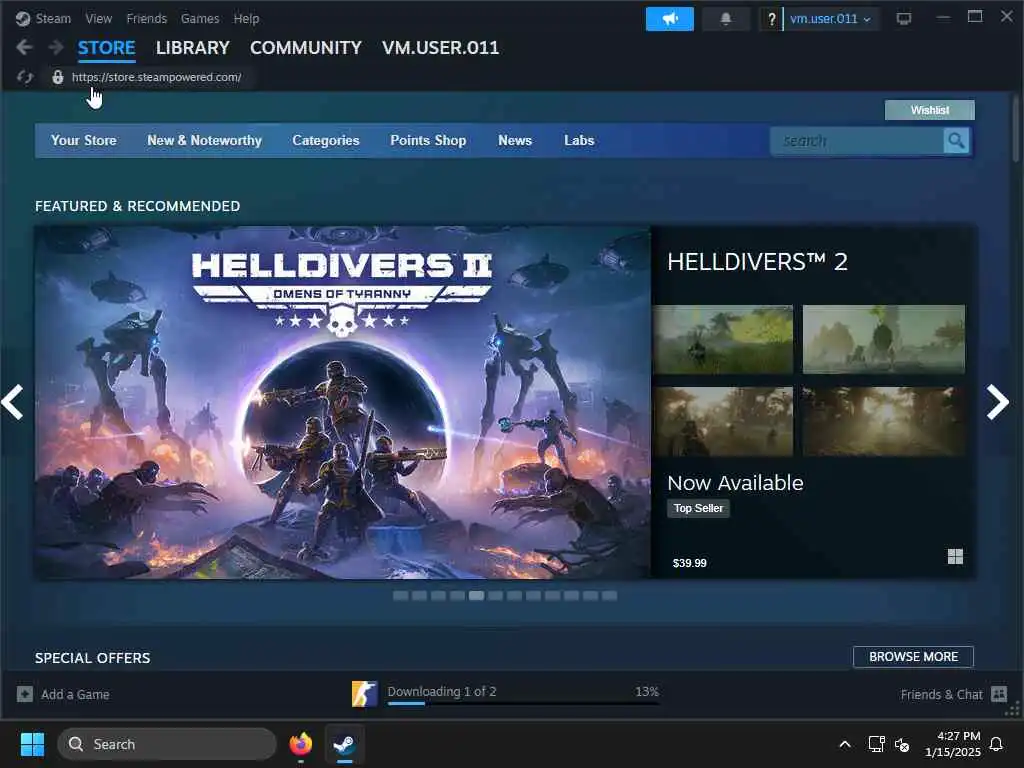Image resolution: width=1024 pixels, height=768 pixels.
Task: Switch to Big Picture mode with the monitor icon
Action: click(904, 18)
